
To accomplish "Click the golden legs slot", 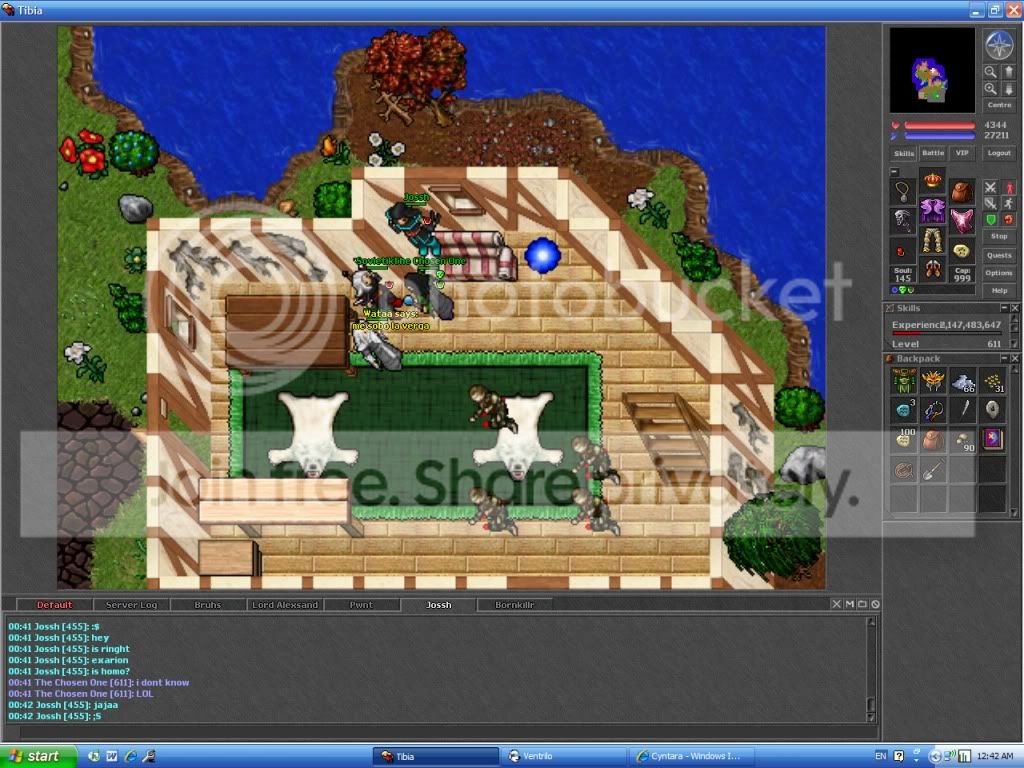I will 933,240.
